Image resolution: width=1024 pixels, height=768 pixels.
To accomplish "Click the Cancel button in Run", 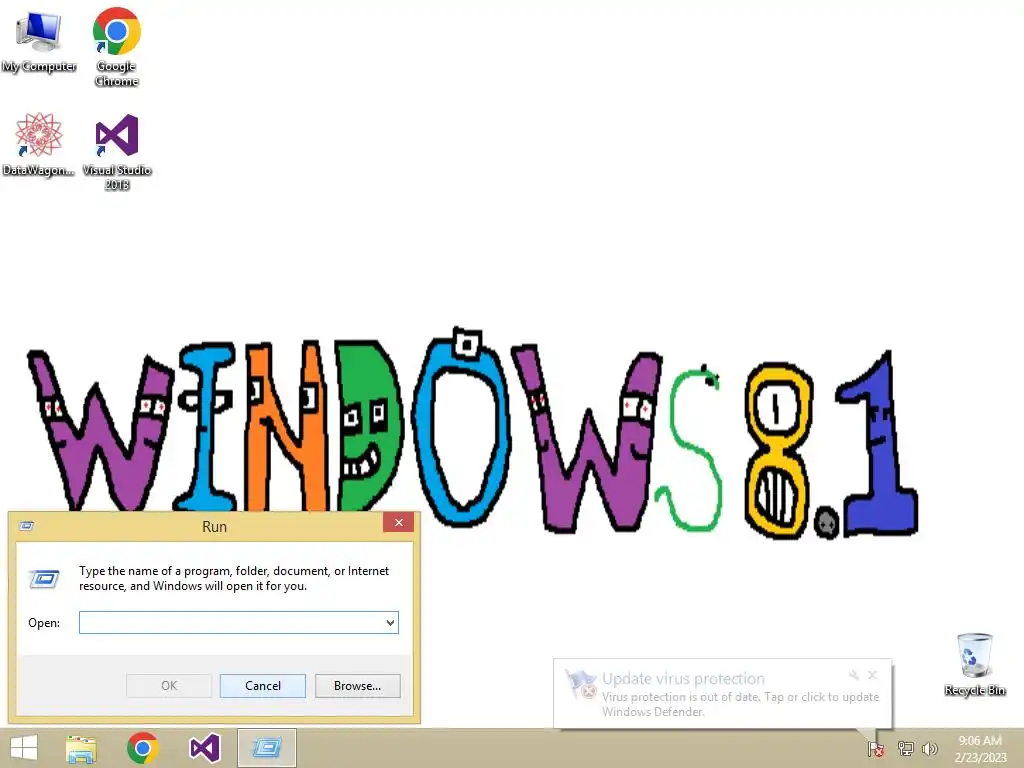I will coord(263,686).
